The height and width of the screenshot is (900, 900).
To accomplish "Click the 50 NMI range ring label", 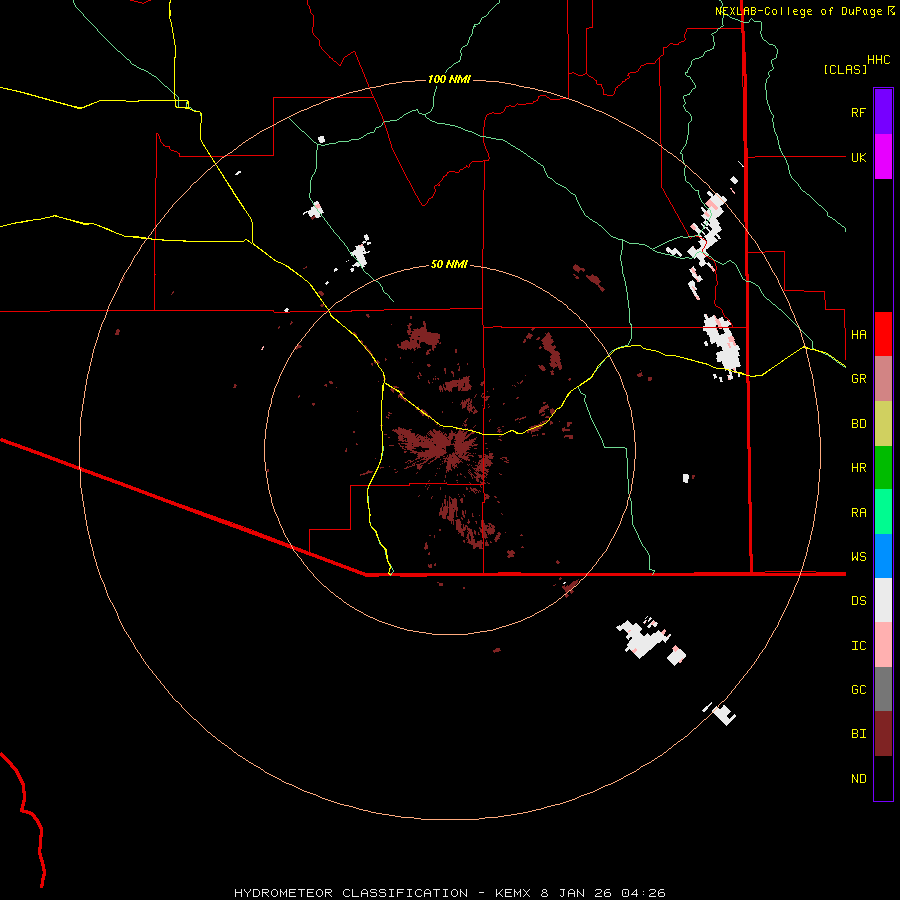I will 449,264.
